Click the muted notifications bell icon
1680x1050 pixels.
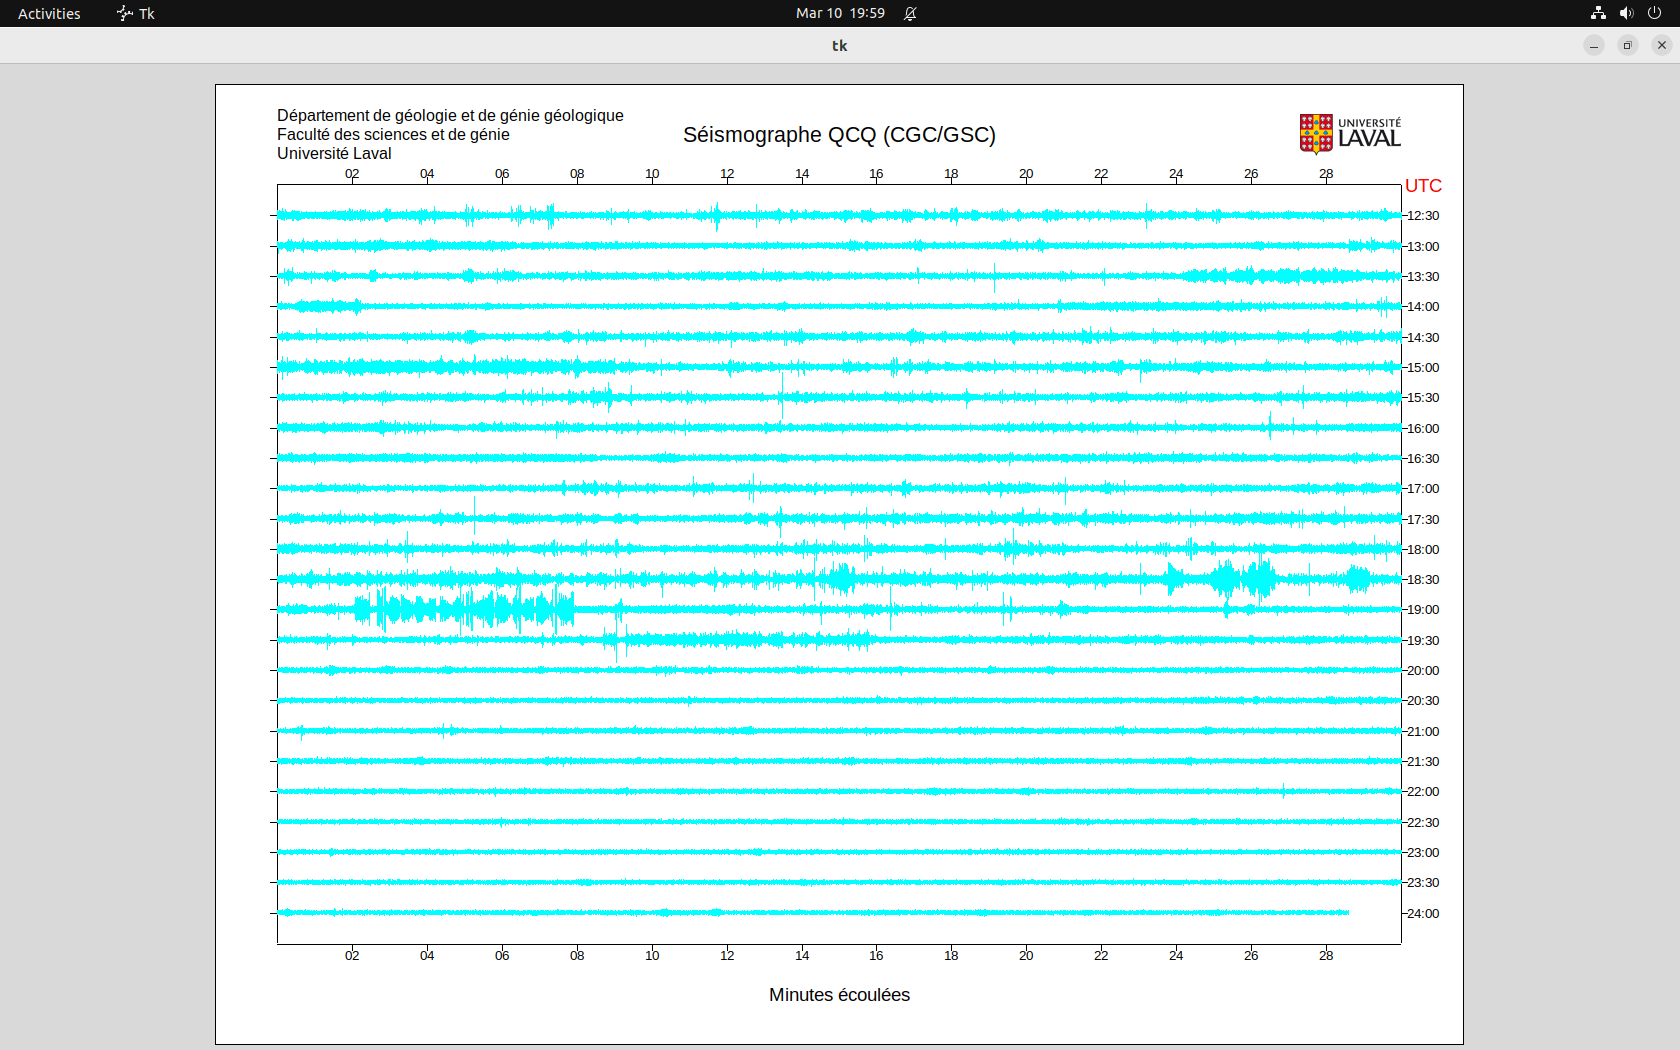click(x=910, y=13)
